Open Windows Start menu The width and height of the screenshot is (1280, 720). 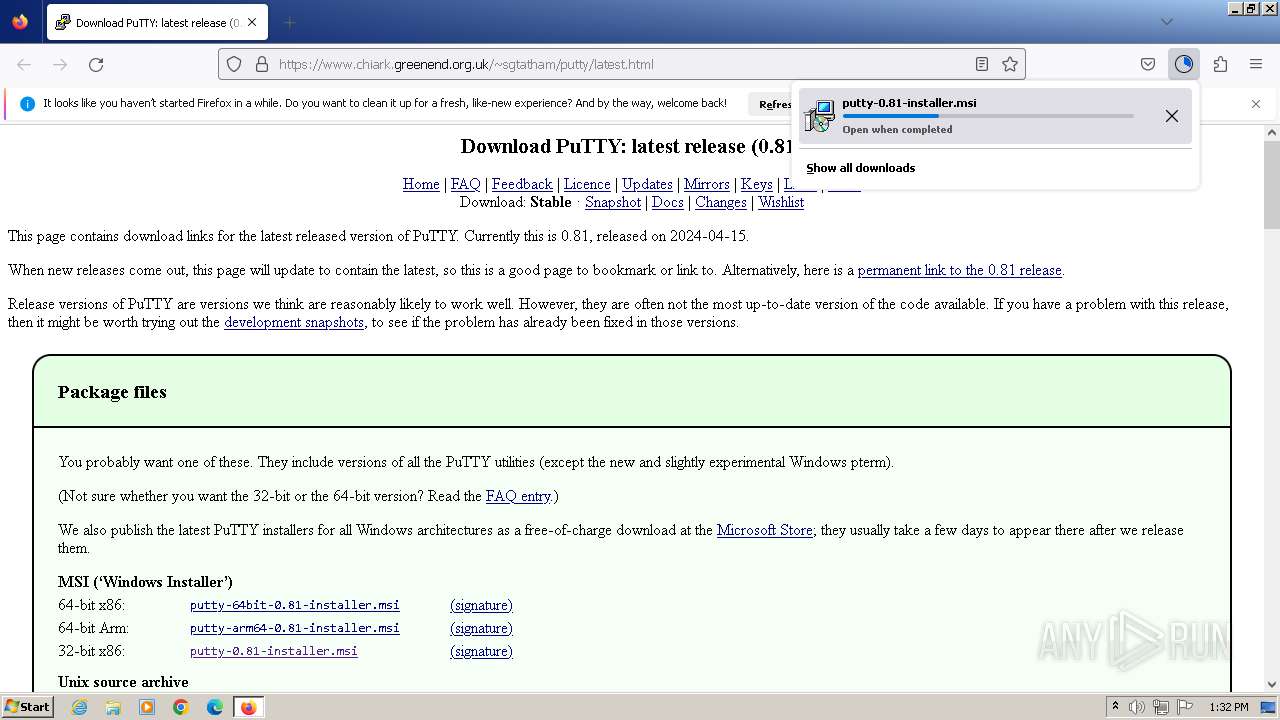27,707
